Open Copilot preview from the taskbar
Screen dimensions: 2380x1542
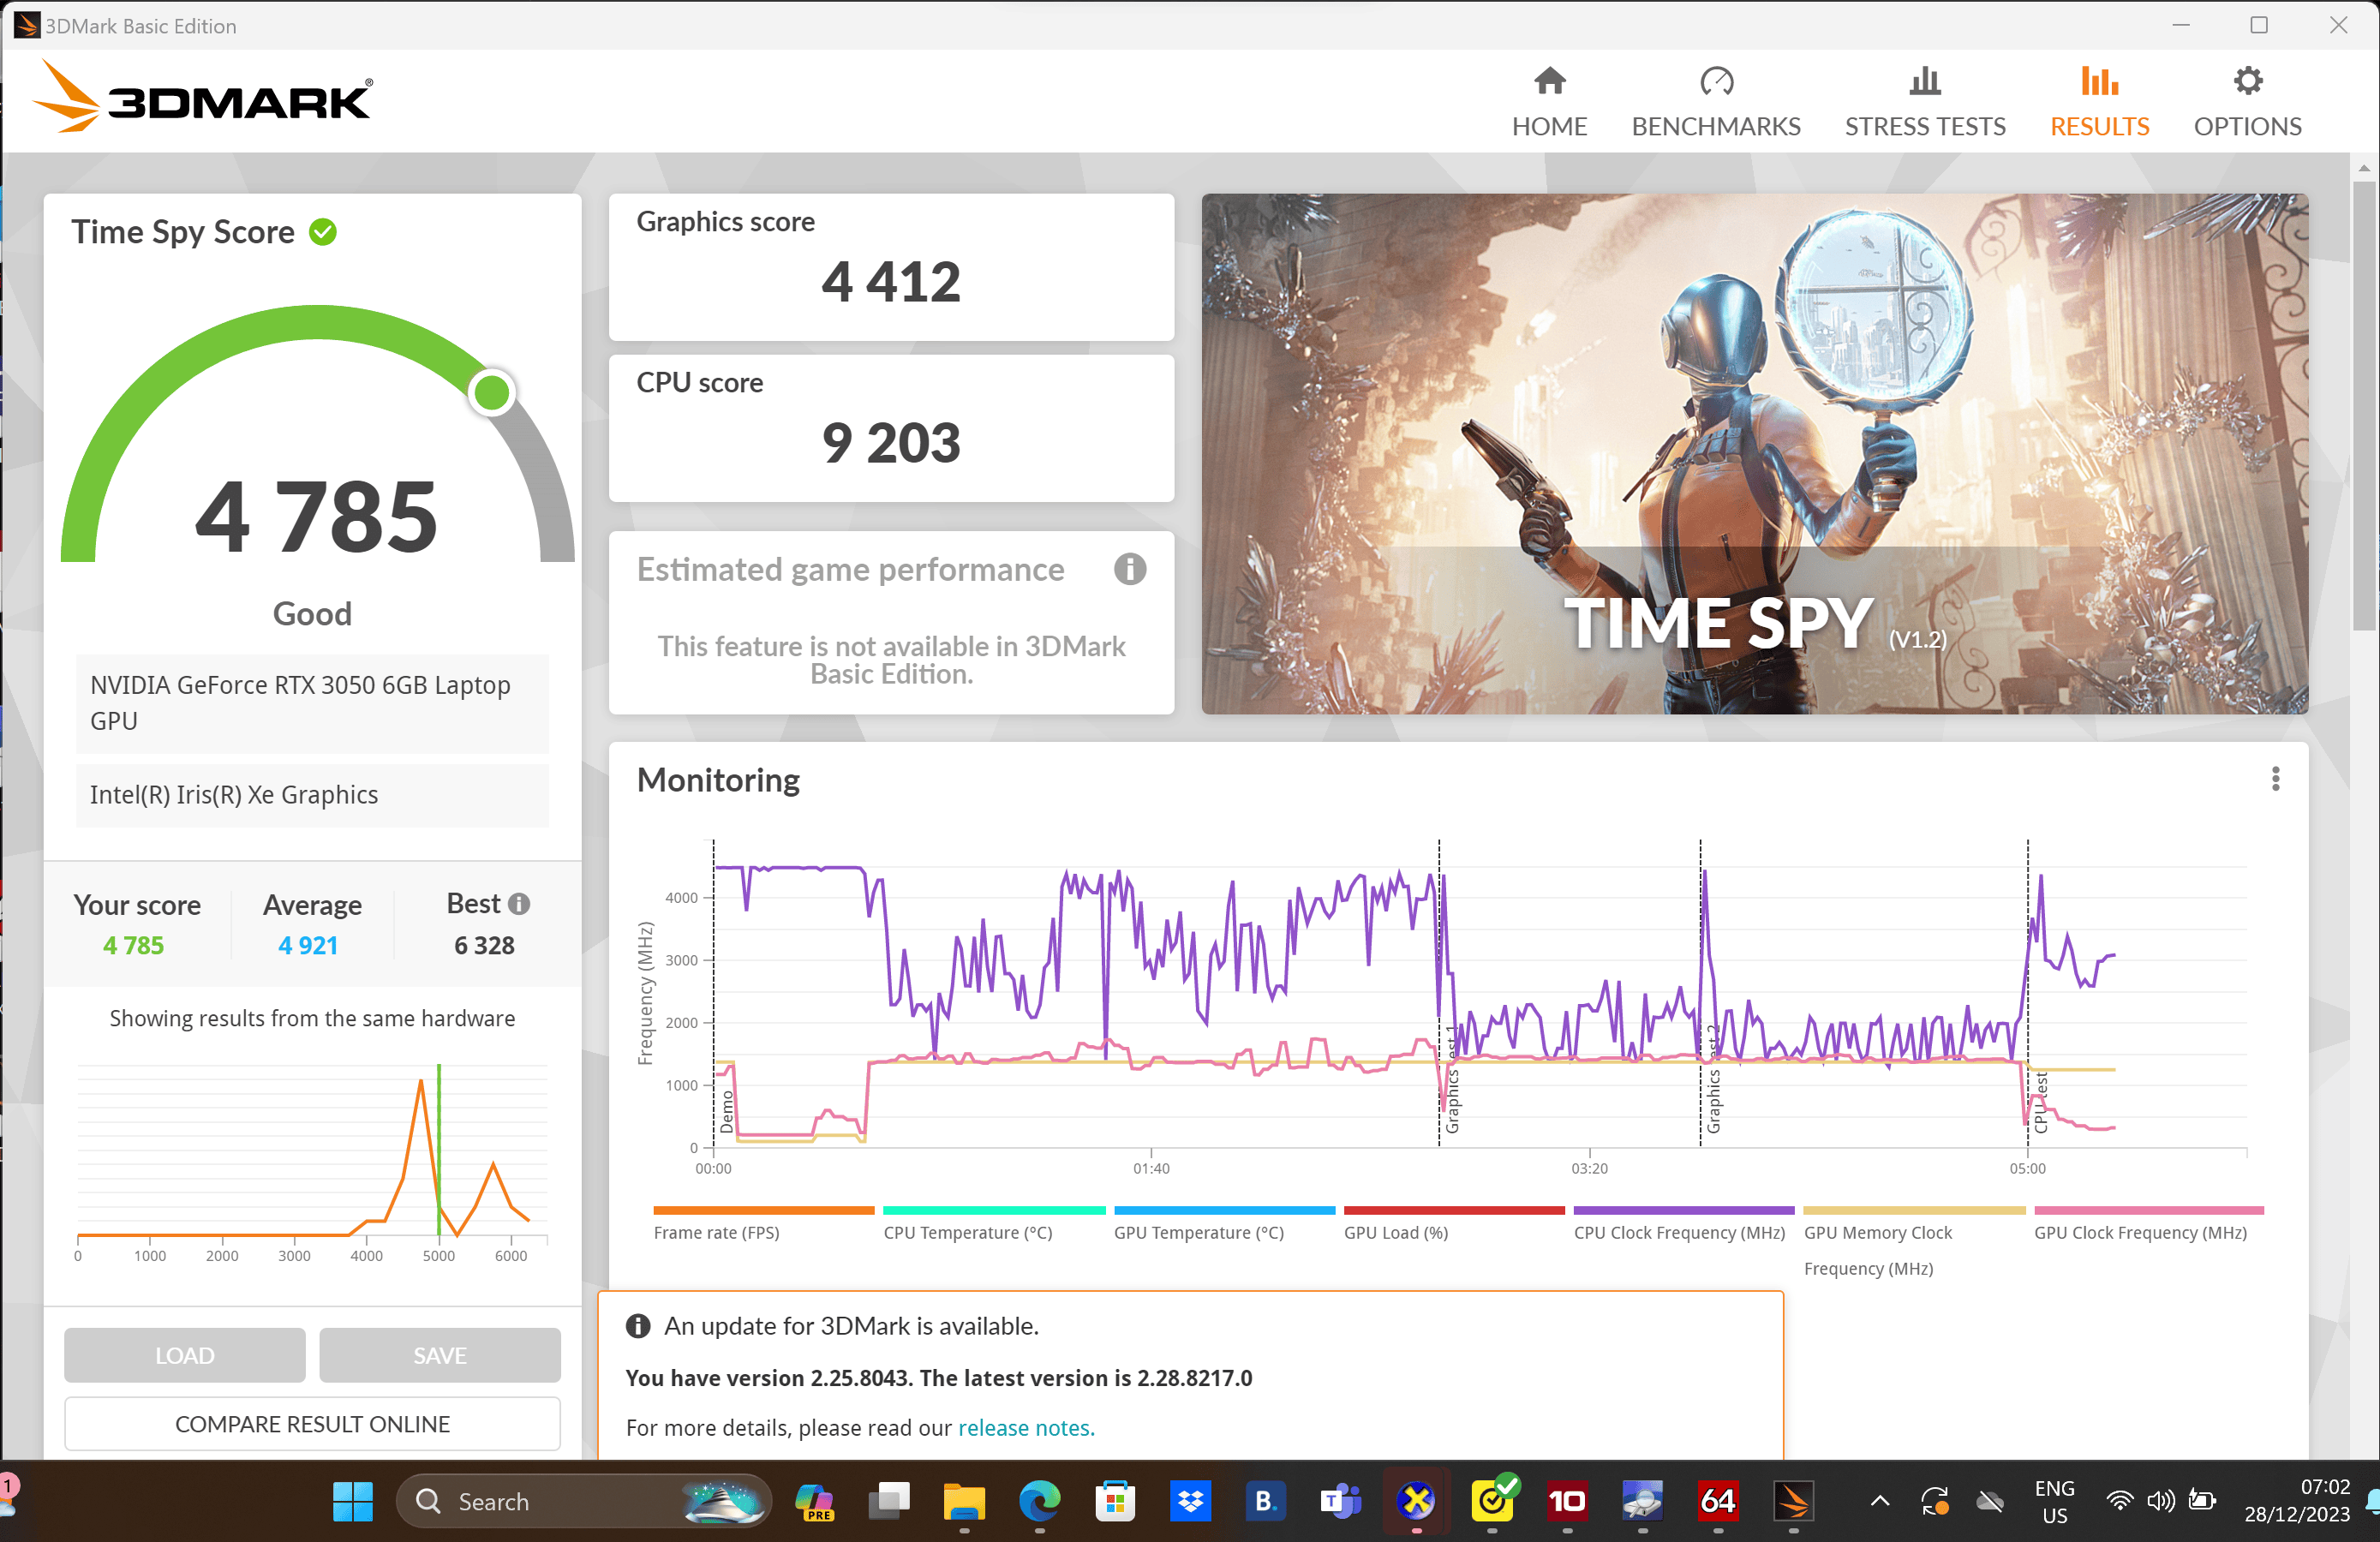(814, 1501)
